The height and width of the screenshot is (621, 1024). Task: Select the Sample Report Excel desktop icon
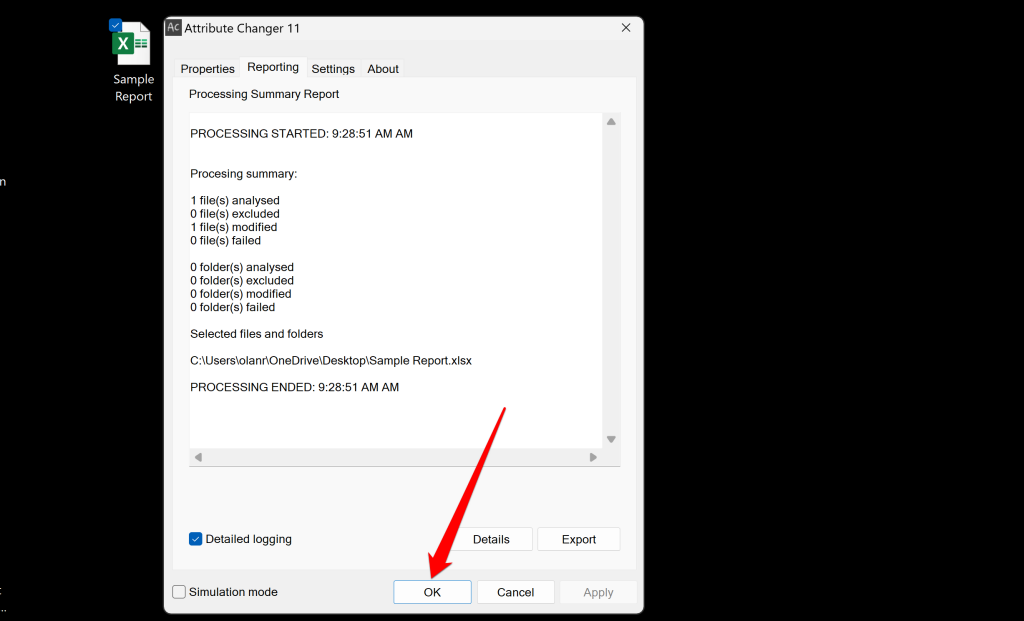point(131,46)
